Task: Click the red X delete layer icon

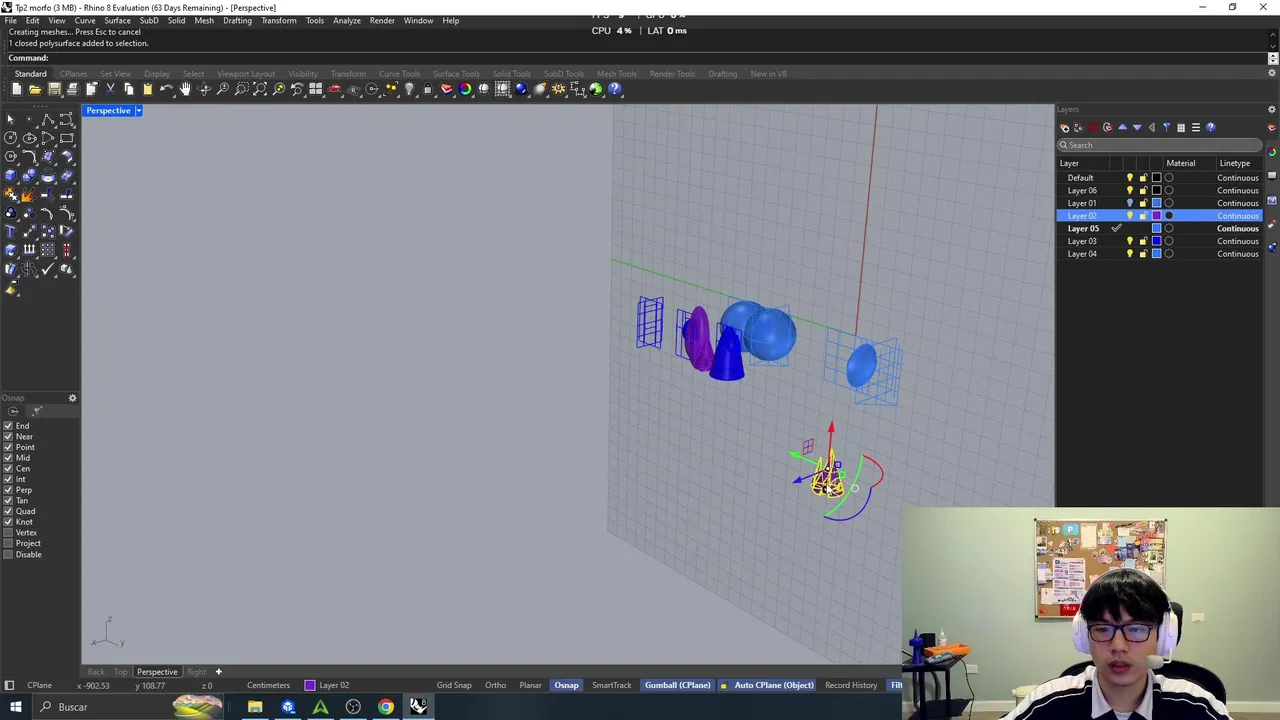Action: [x=1093, y=128]
